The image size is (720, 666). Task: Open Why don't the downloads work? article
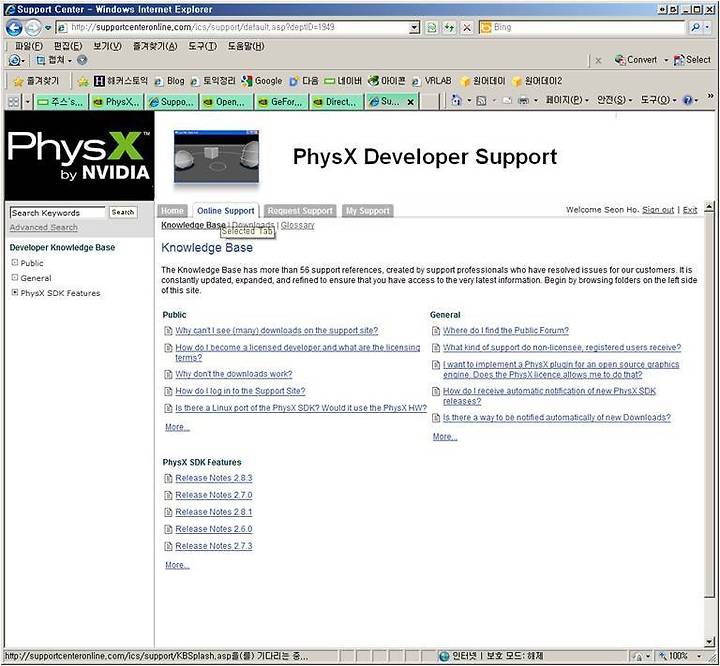(x=234, y=374)
